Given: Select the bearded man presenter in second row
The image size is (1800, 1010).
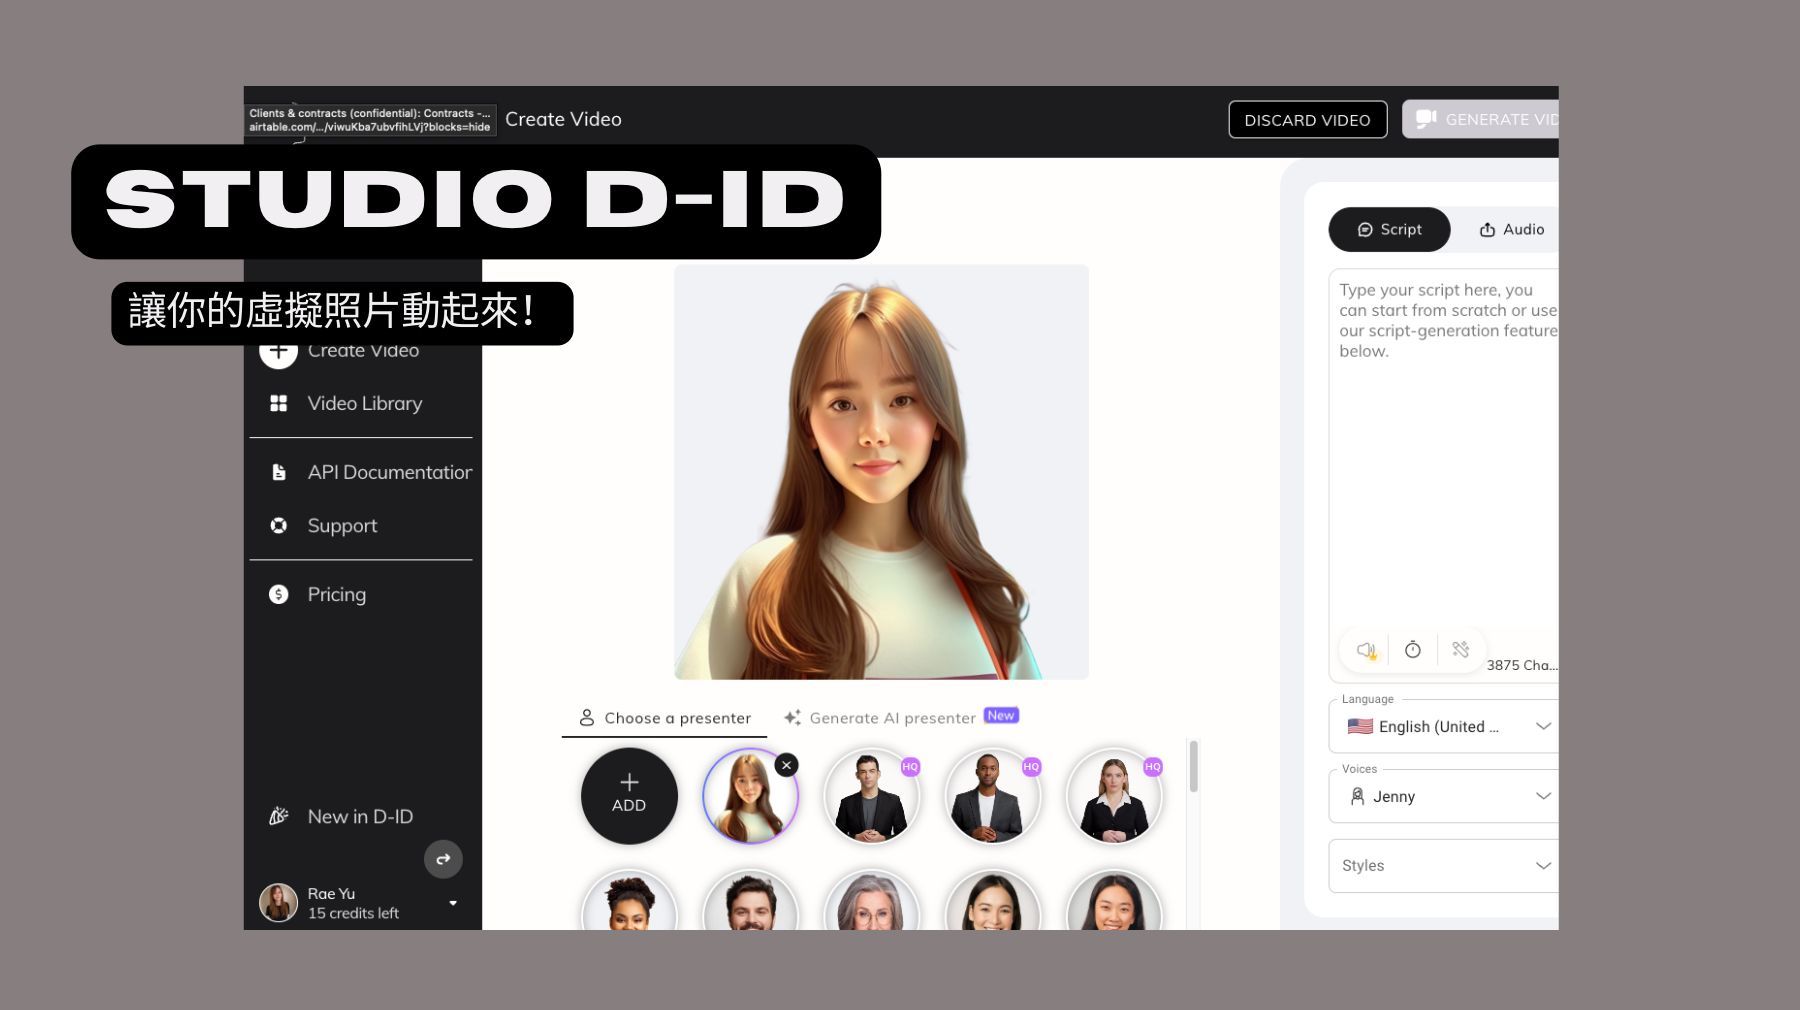Looking at the screenshot, I should [x=750, y=901].
